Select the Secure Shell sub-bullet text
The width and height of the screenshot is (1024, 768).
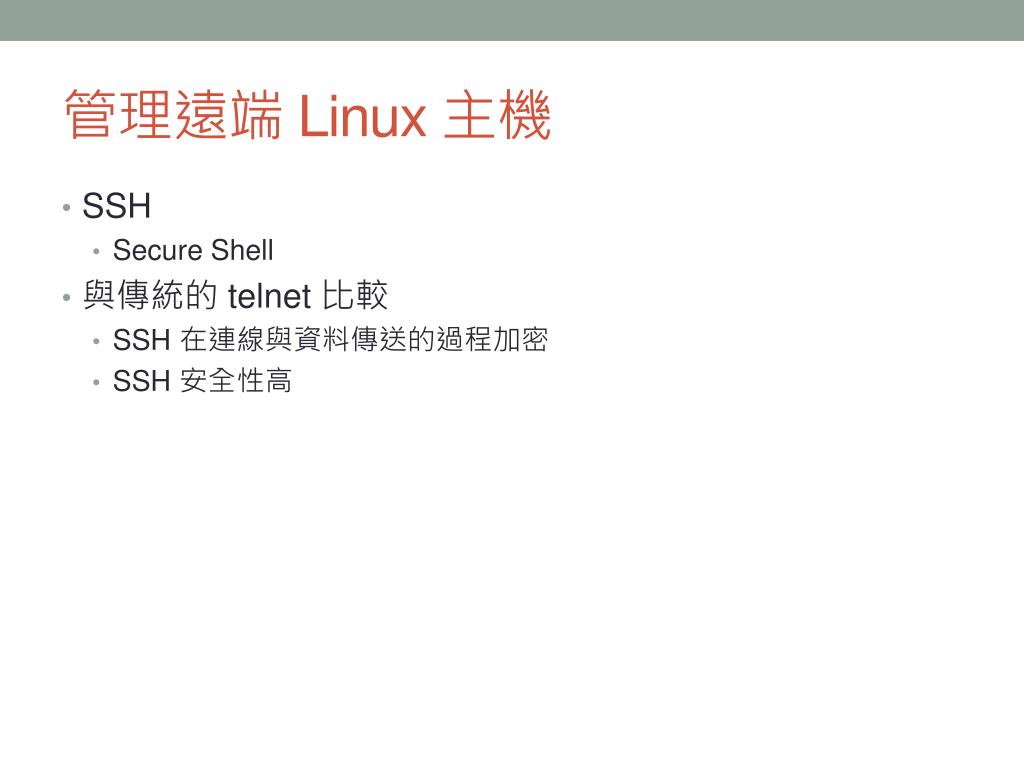(x=193, y=250)
